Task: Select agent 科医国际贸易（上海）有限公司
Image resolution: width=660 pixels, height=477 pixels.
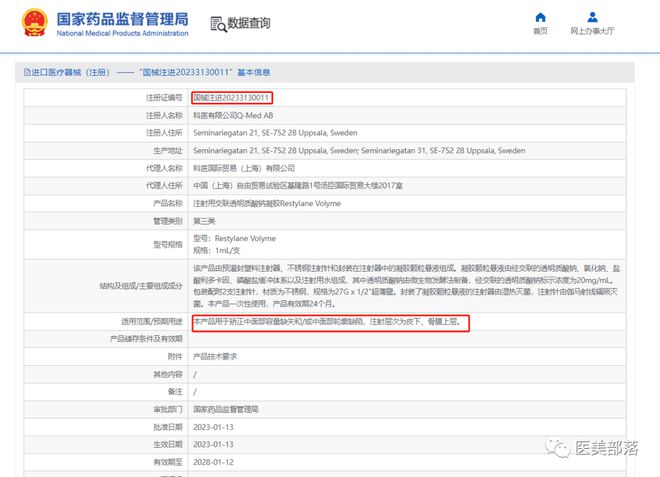Action: click(x=244, y=168)
